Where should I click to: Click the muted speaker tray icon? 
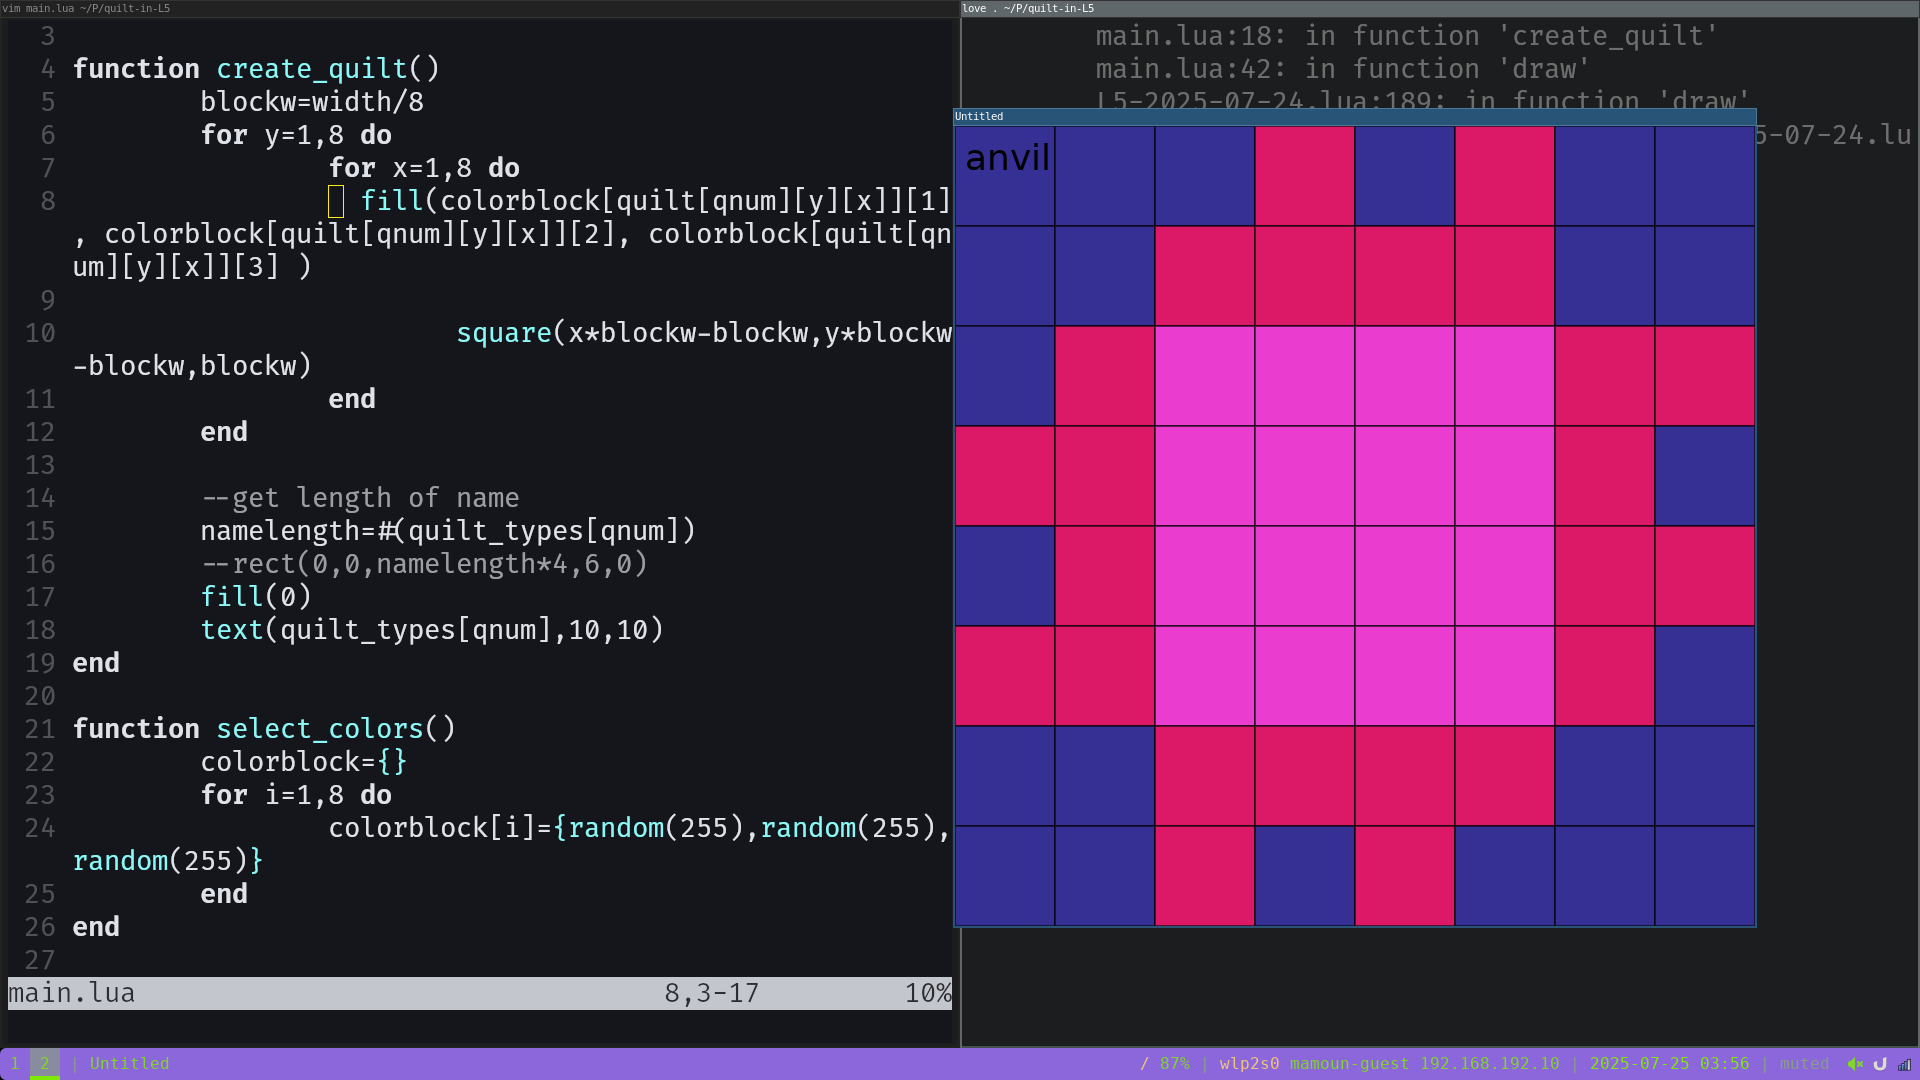tap(1855, 1064)
